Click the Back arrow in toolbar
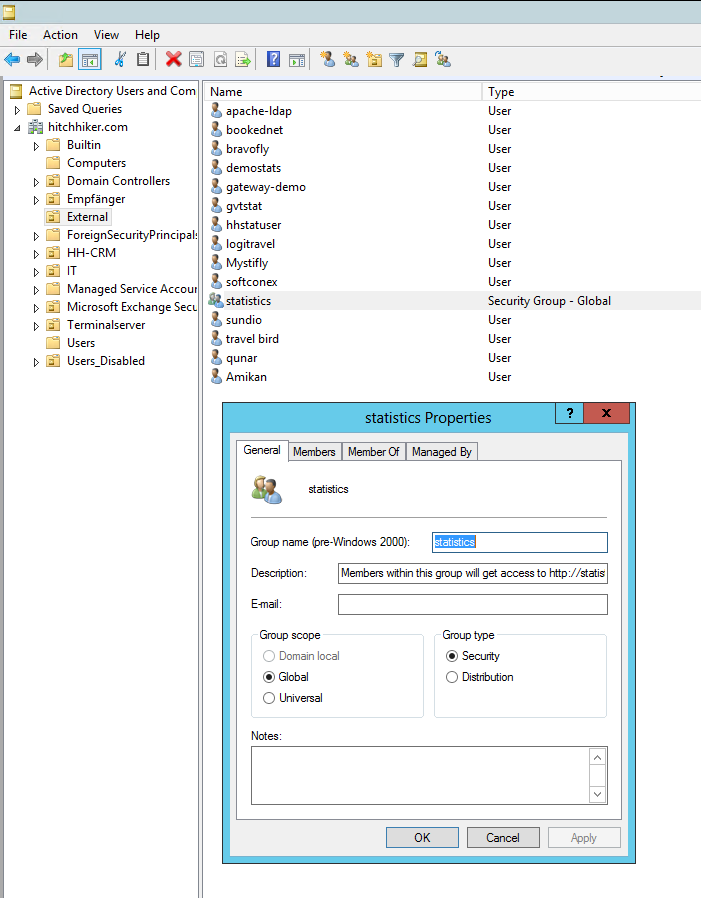Image resolution: width=701 pixels, height=898 pixels. click(x=13, y=60)
